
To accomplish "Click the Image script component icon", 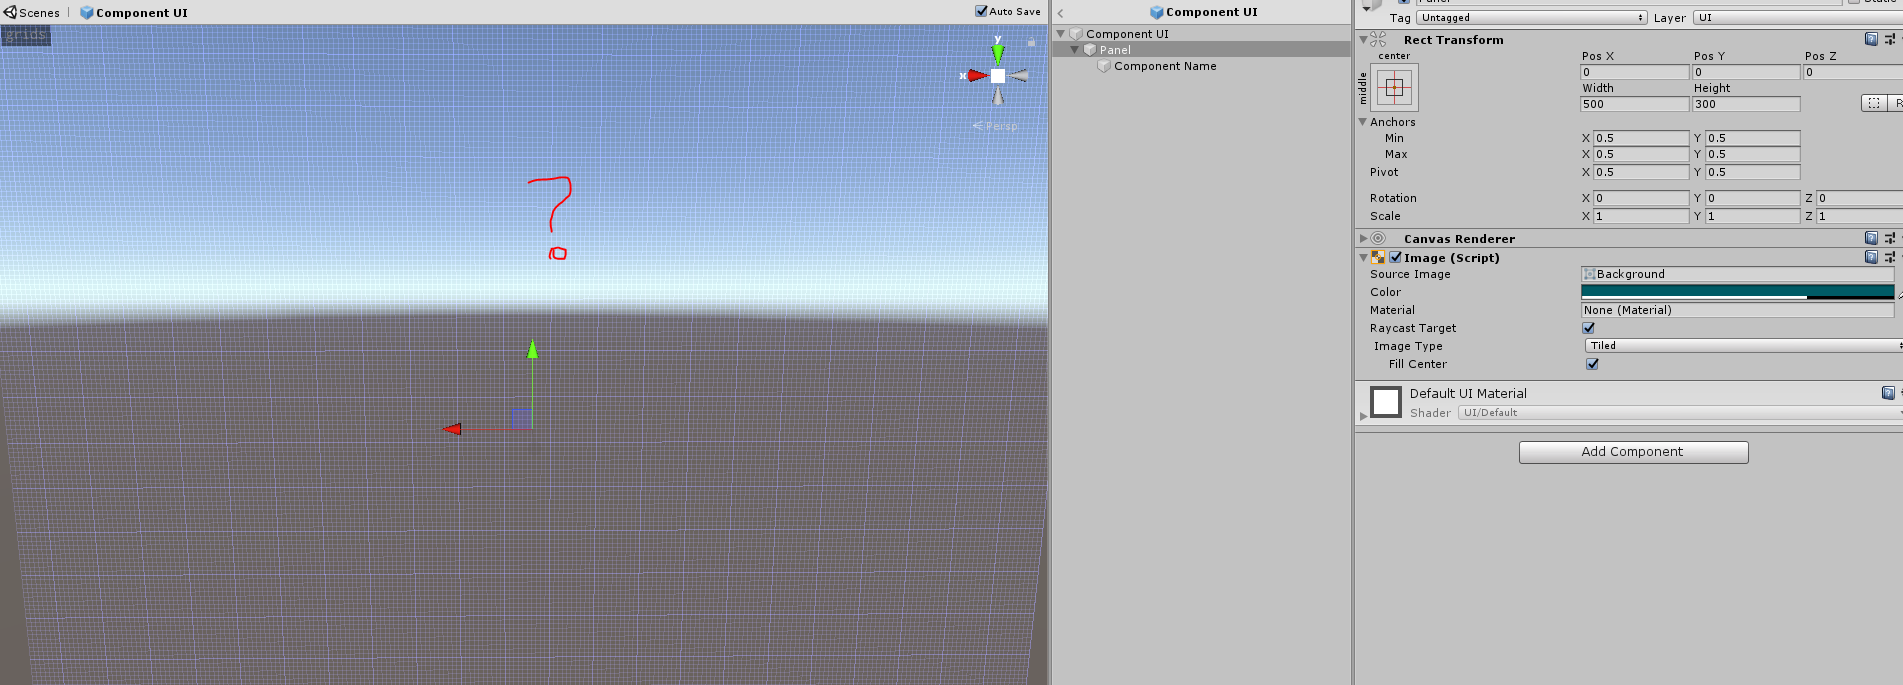I will pyautogui.click(x=1378, y=257).
